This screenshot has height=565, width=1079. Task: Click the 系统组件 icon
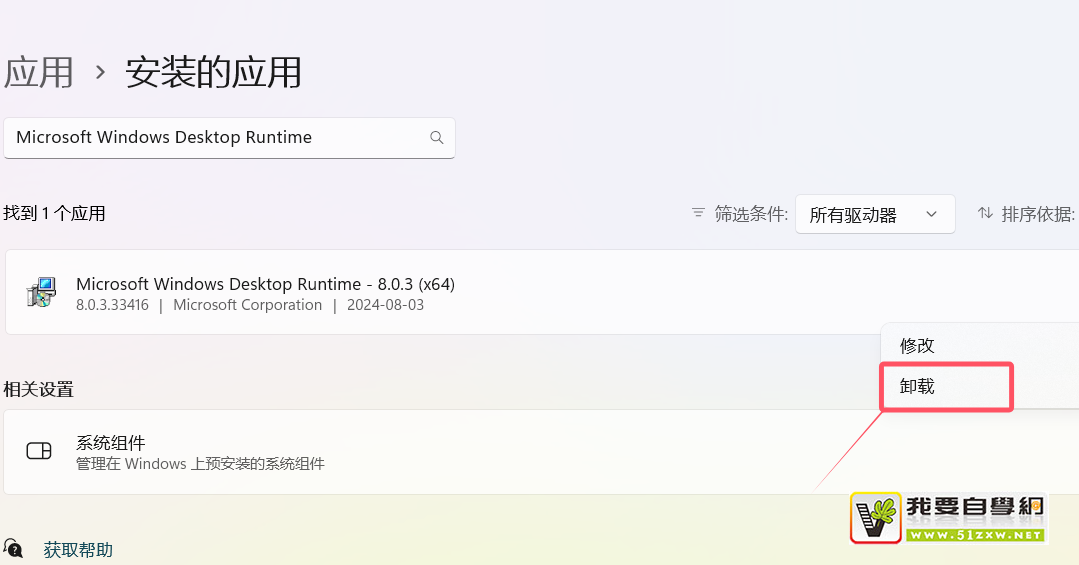click(39, 451)
